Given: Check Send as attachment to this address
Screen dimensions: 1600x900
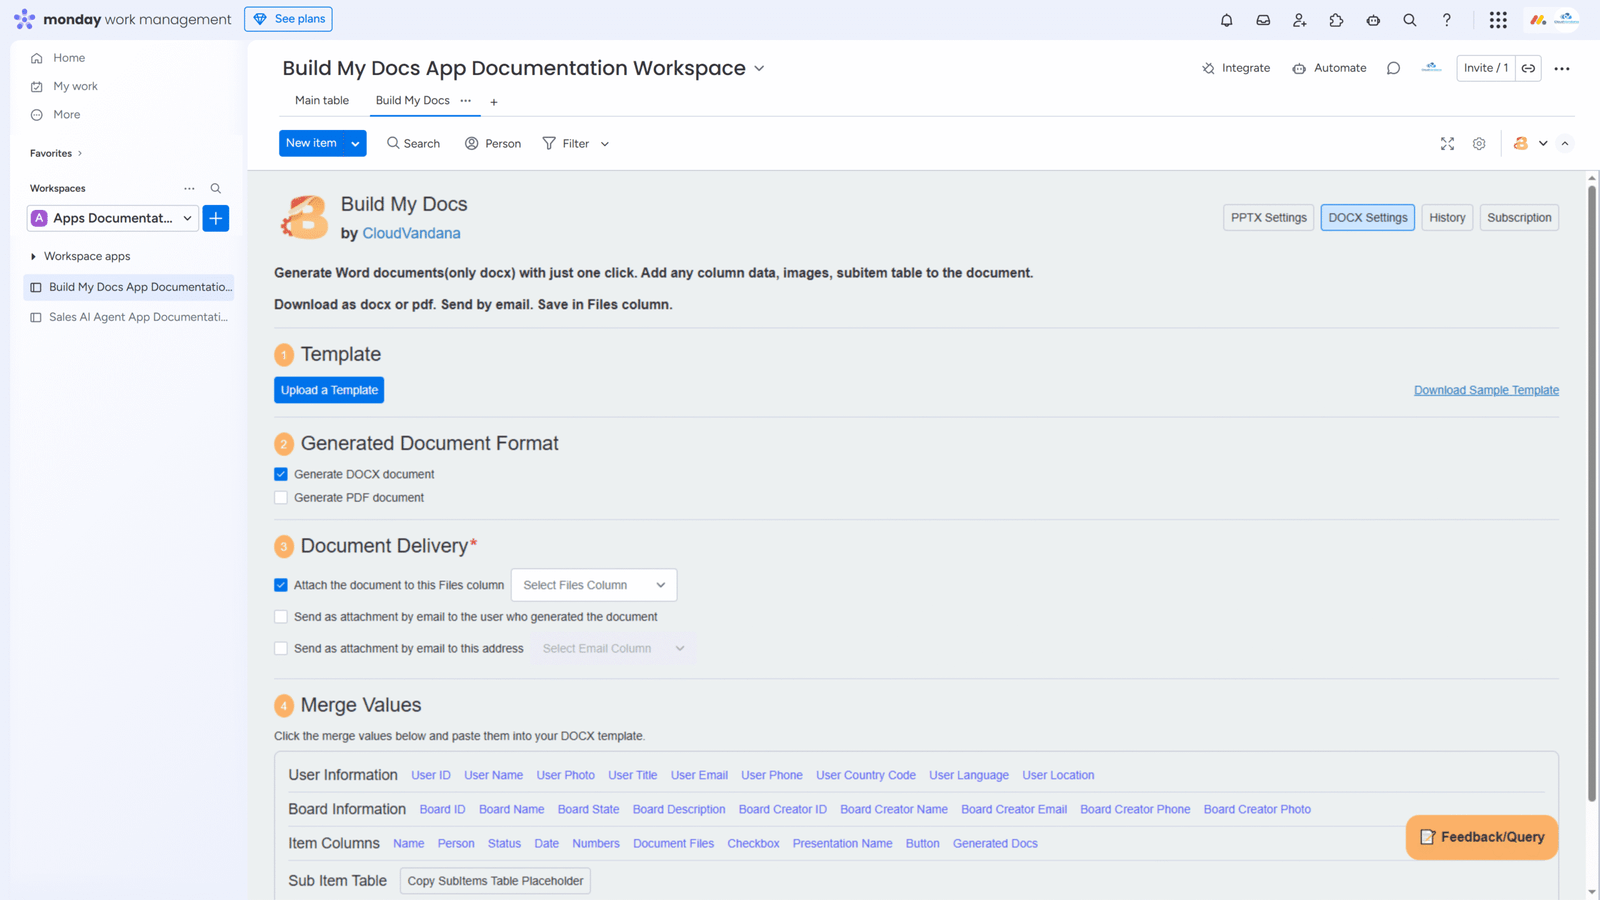Looking at the screenshot, I should tap(281, 648).
